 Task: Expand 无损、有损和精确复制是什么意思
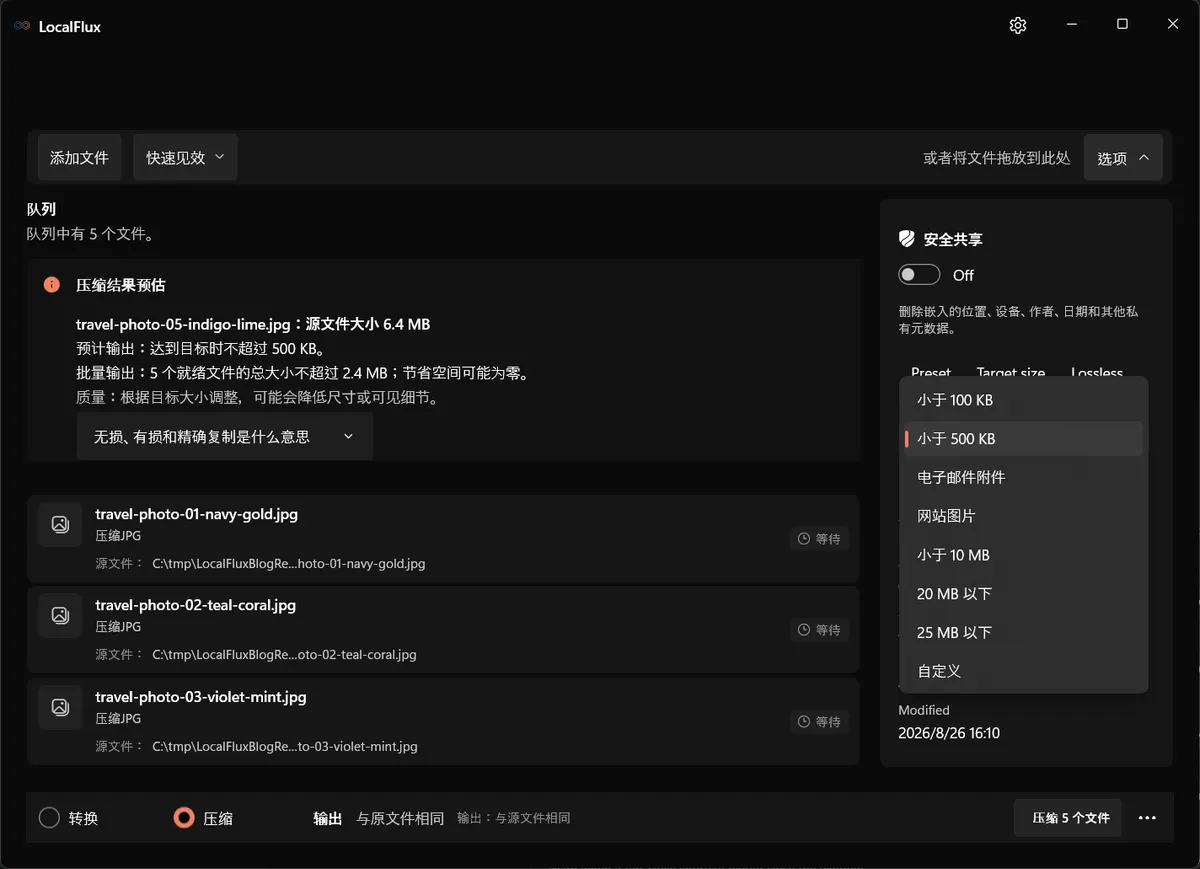pyautogui.click(x=225, y=437)
